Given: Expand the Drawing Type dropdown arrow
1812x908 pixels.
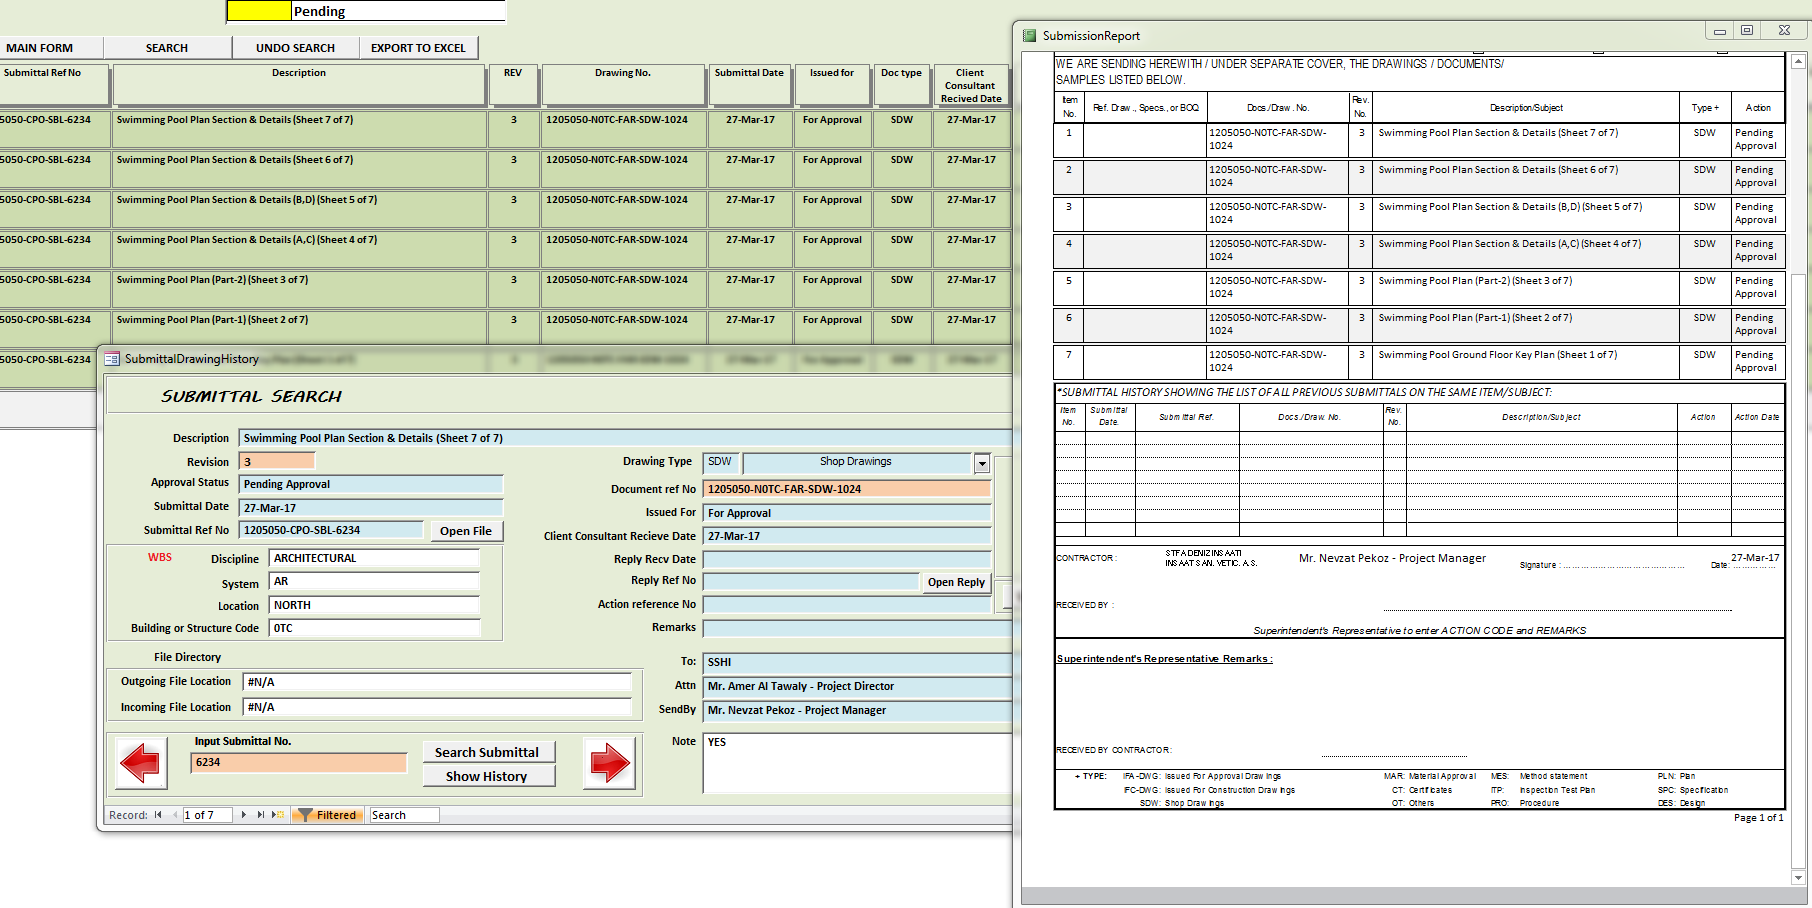Looking at the screenshot, I should [x=982, y=463].
